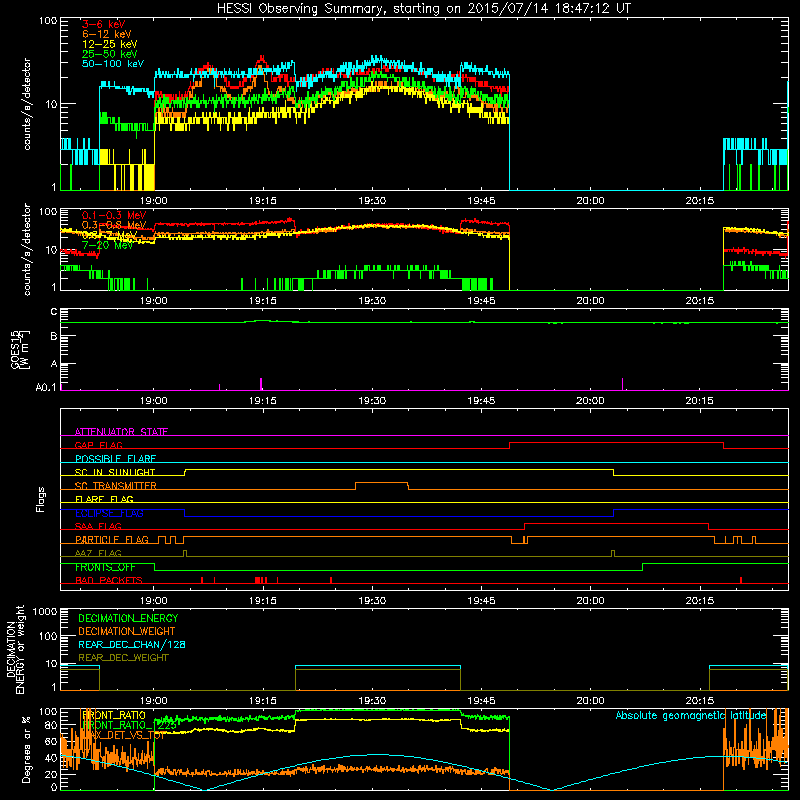Click the cyan decimation step between 19:15 and 19:45
This screenshot has width=800, height=800.
(x=378, y=666)
